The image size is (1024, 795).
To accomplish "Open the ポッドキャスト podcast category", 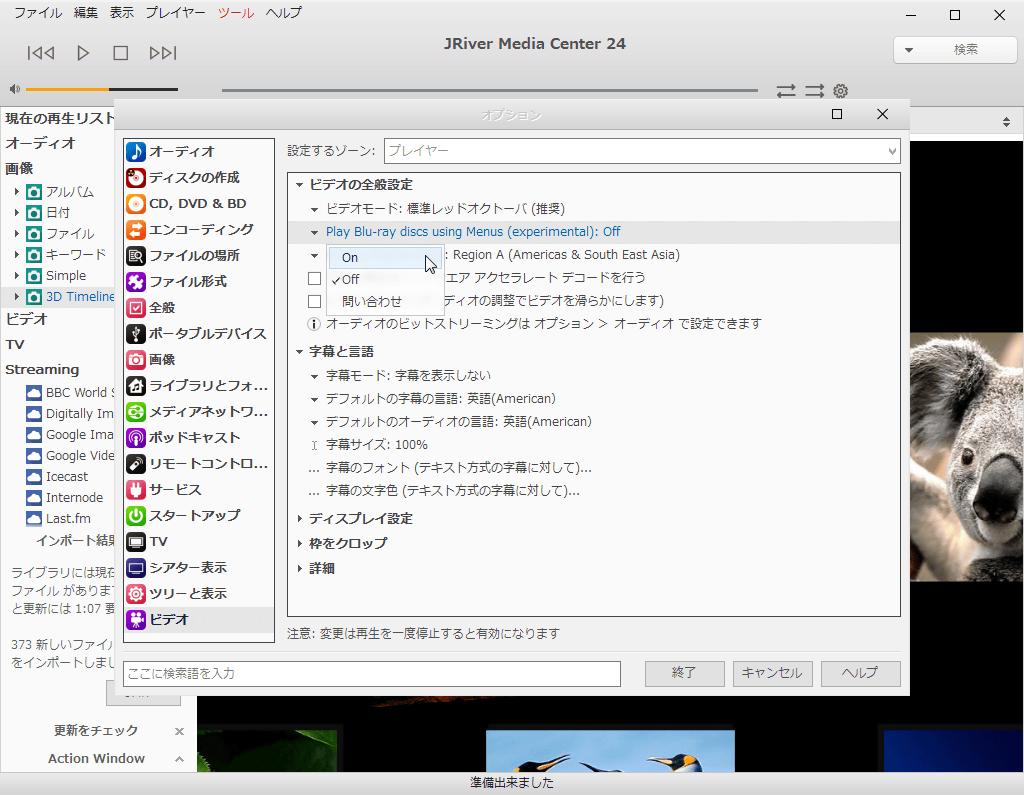I will tap(199, 438).
